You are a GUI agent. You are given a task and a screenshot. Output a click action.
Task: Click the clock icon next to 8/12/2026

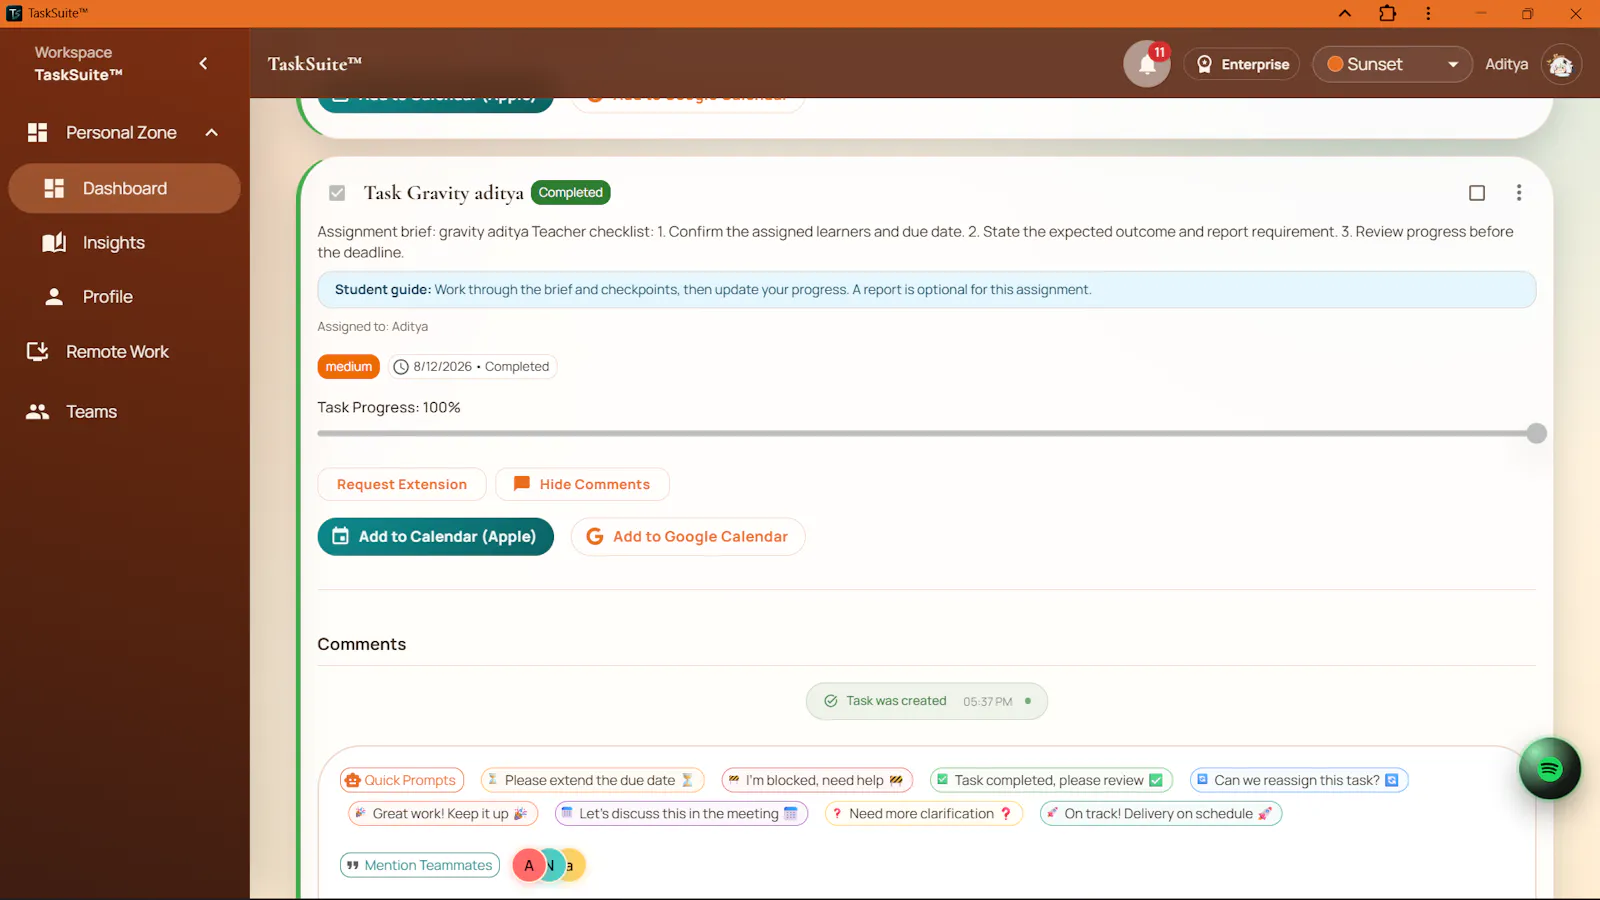[x=401, y=367]
